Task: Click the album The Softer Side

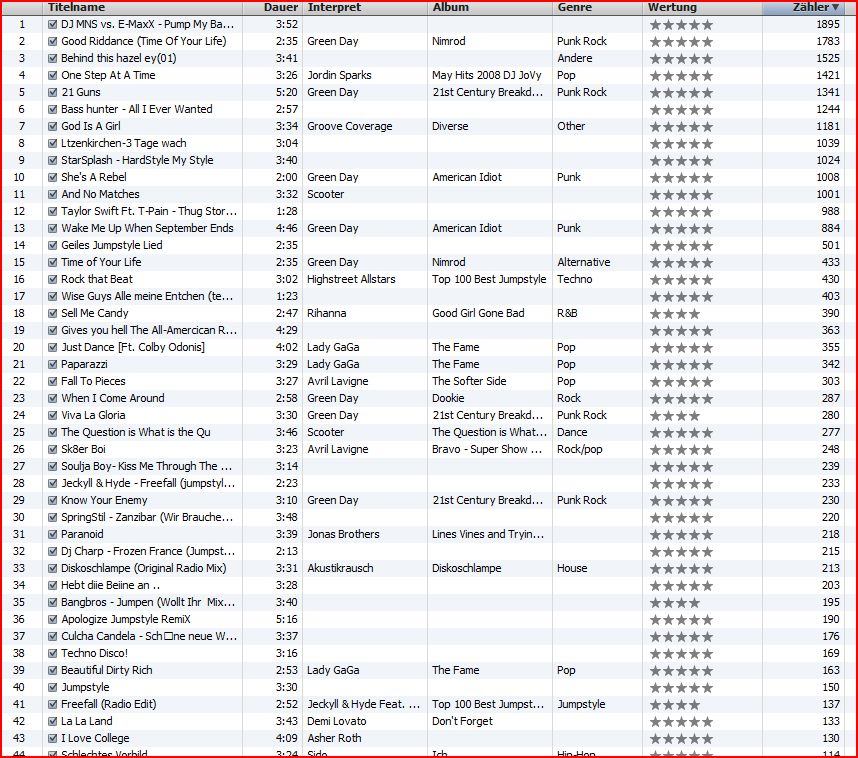Action: click(x=469, y=381)
